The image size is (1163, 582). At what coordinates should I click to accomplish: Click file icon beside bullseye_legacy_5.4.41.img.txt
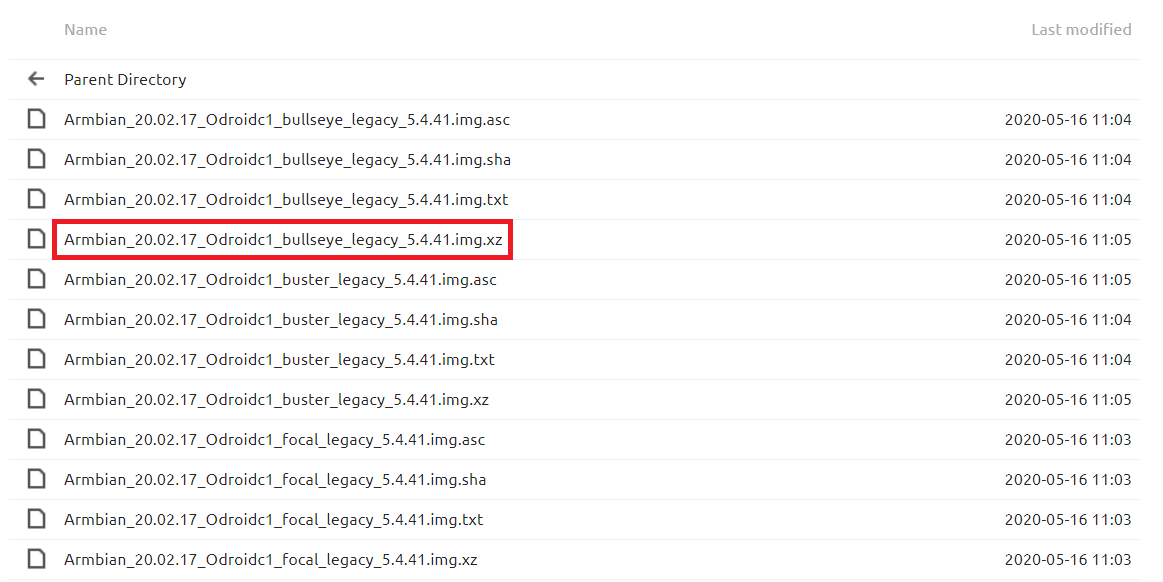coord(36,199)
